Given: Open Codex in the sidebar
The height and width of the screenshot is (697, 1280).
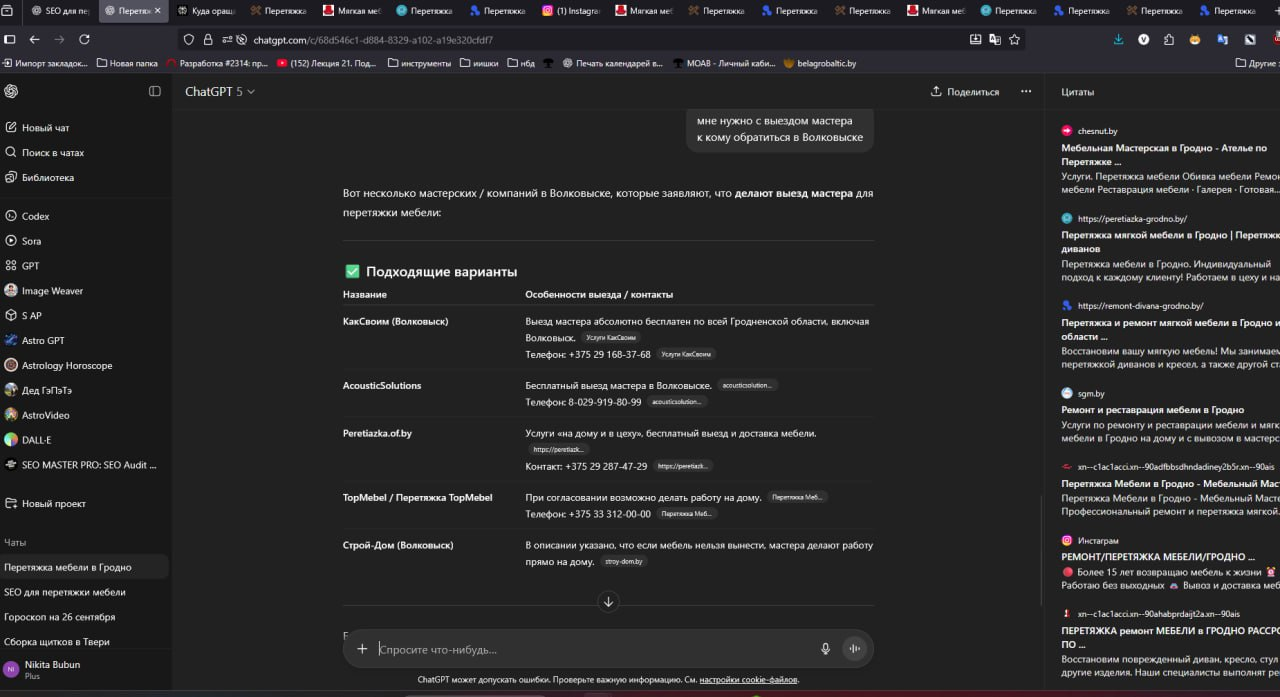Looking at the screenshot, I should [x=35, y=216].
